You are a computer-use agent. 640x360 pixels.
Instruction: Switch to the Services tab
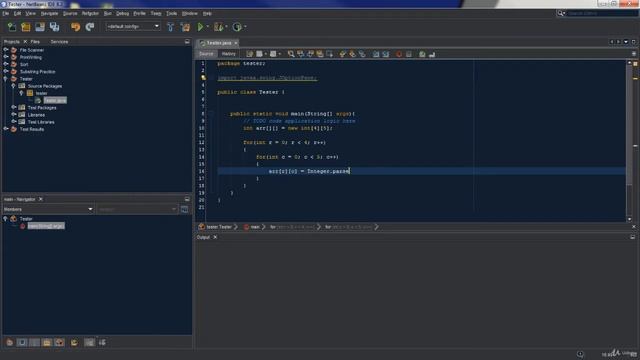[x=59, y=42]
